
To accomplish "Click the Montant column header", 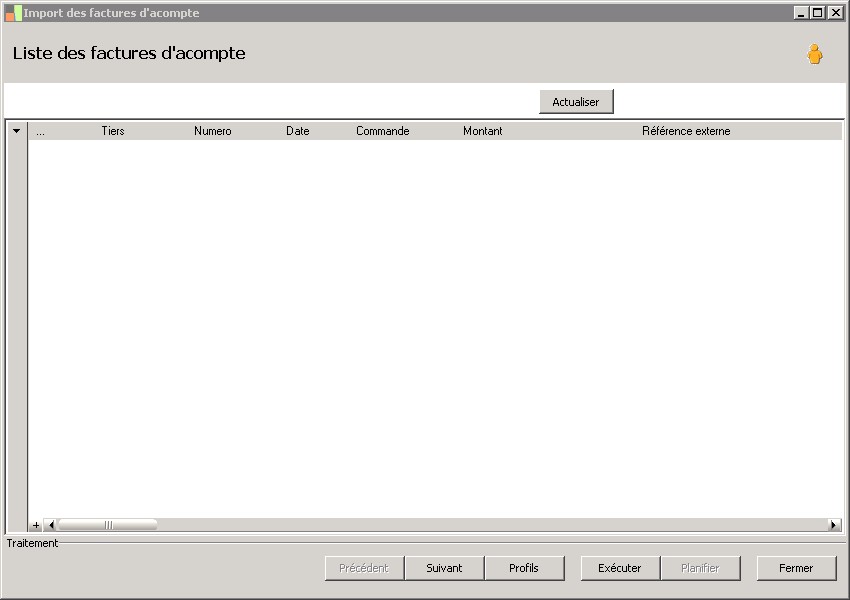I will pos(482,131).
